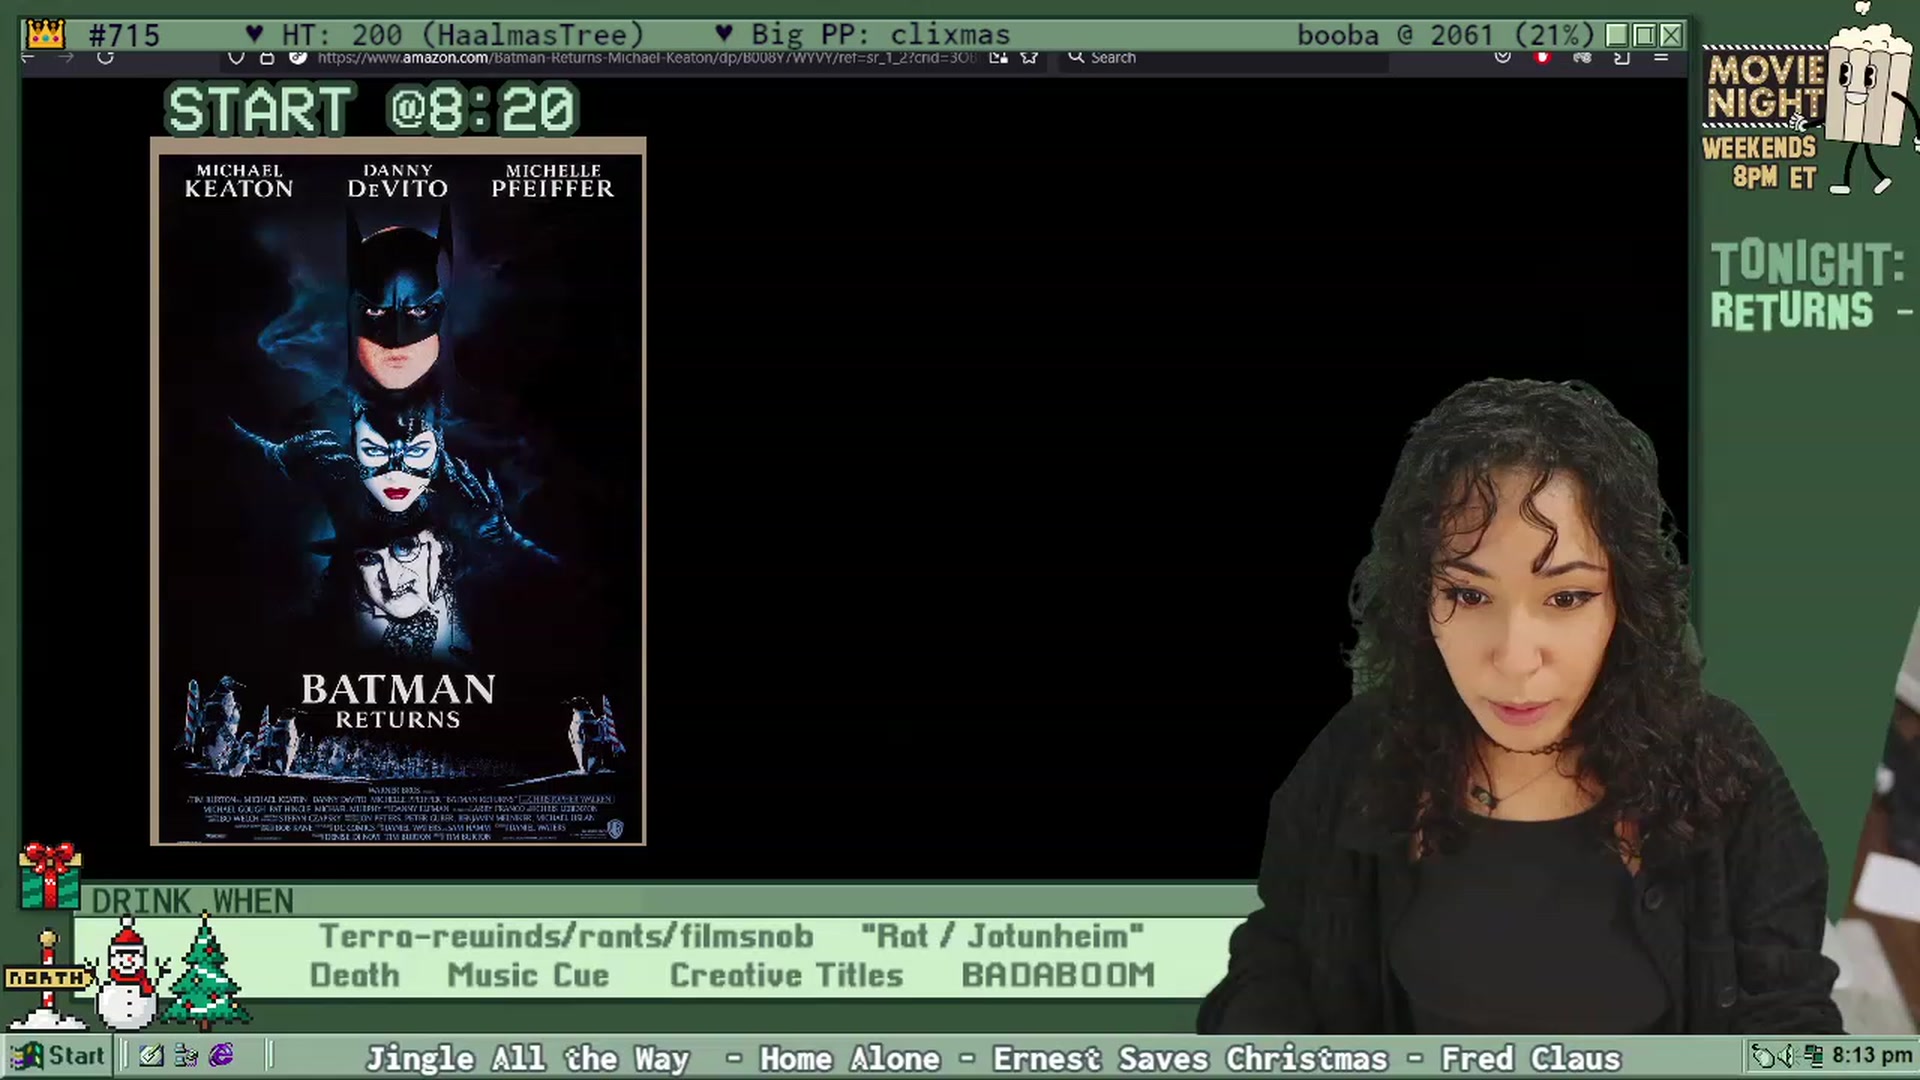Open the Internet Explorer quick launch icon
1920x1080 pixels.
click(221, 1055)
